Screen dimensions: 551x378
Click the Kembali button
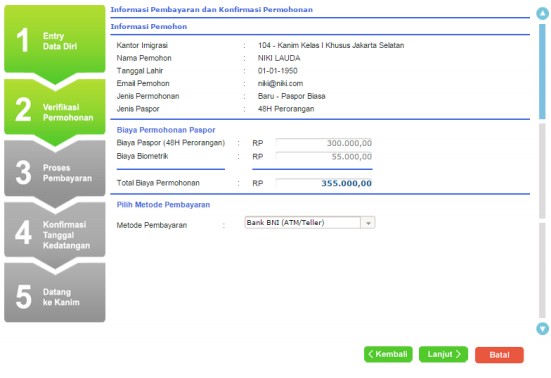(x=388, y=354)
